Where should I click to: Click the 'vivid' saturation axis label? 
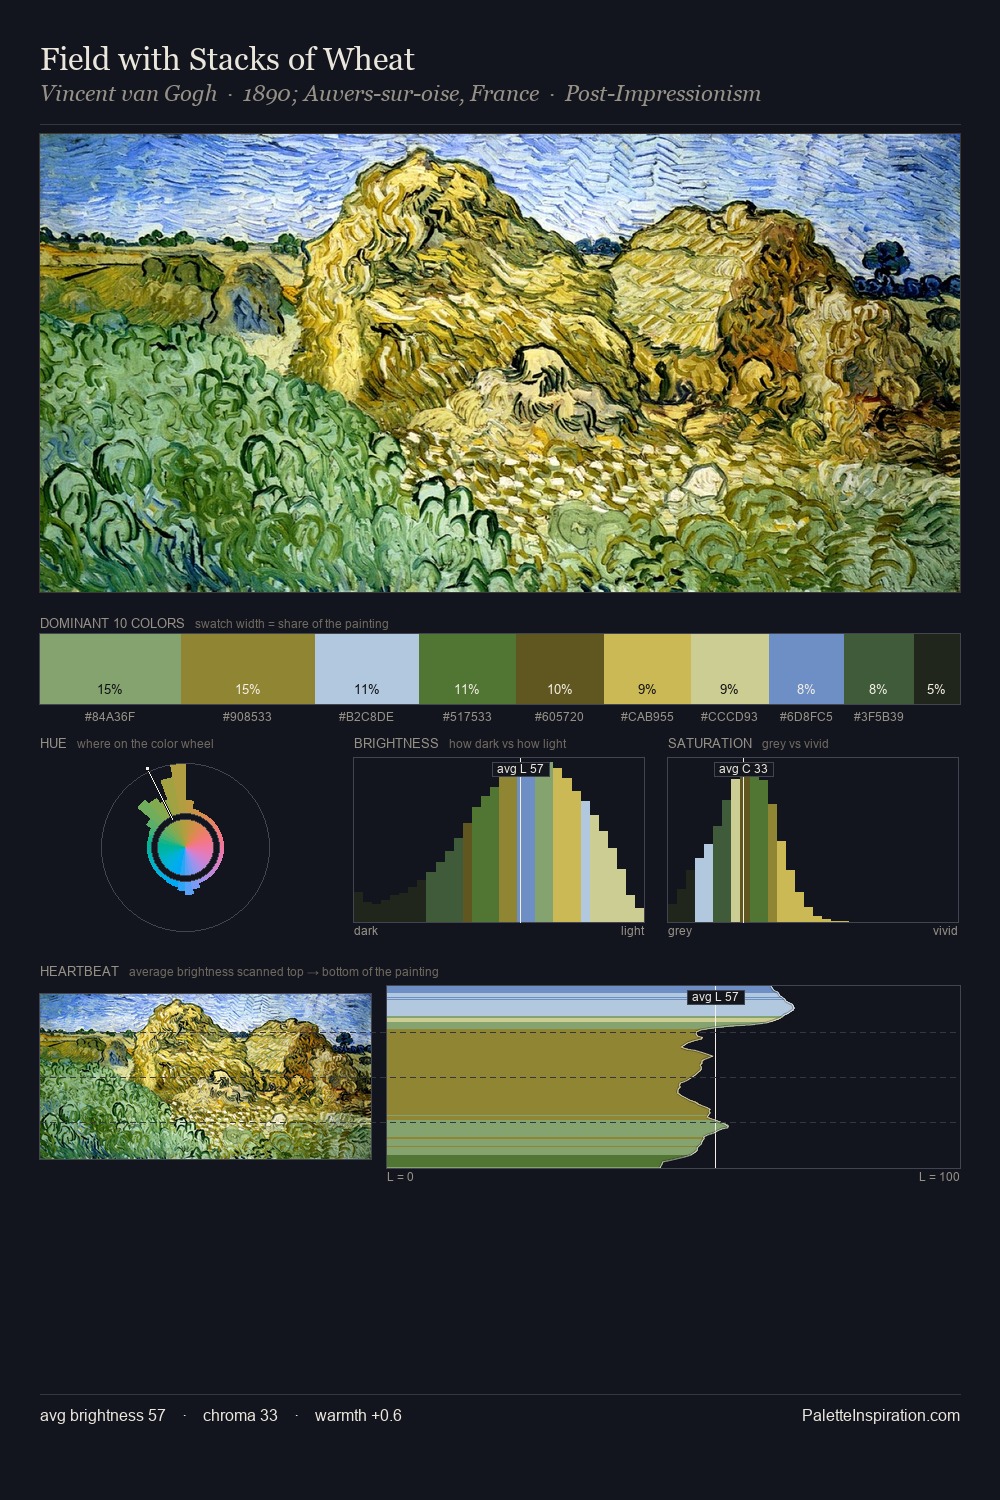[945, 931]
